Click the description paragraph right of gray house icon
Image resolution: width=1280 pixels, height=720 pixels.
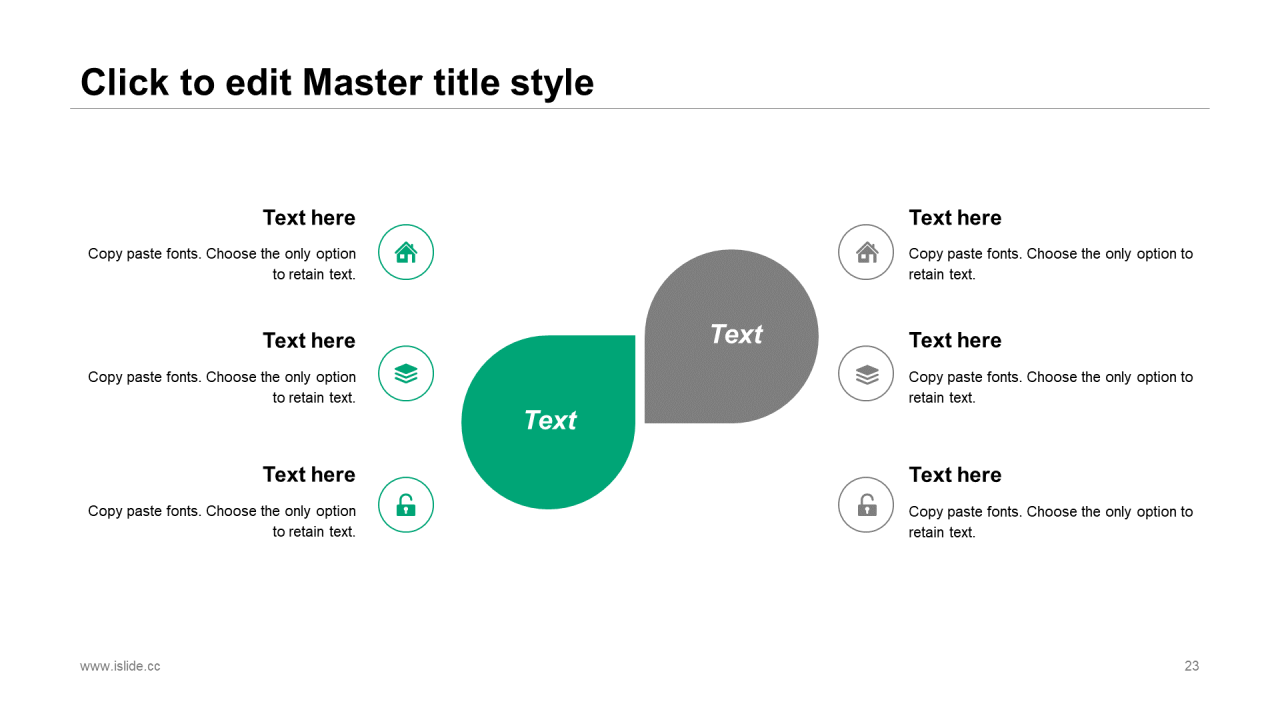coord(1051,264)
